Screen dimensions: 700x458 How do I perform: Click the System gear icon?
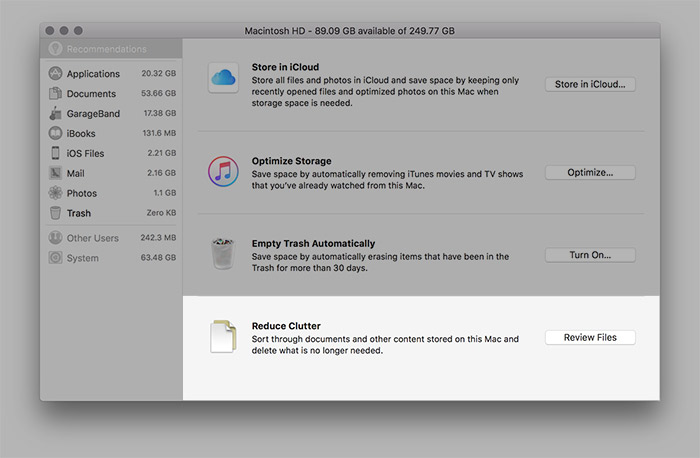(55, 258)
